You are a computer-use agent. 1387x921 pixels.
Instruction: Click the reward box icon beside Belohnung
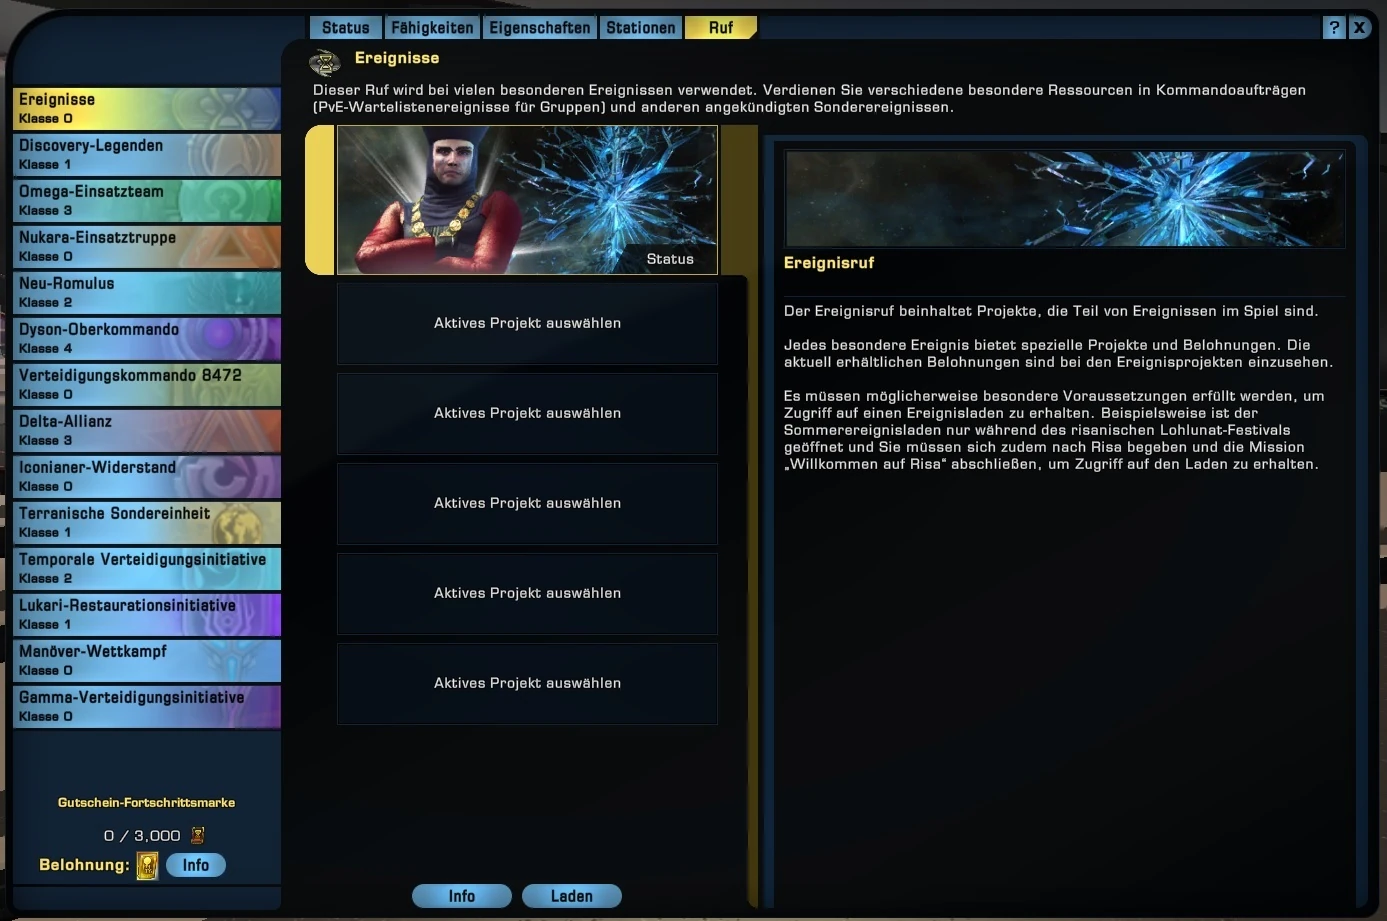tap(147, 866)
